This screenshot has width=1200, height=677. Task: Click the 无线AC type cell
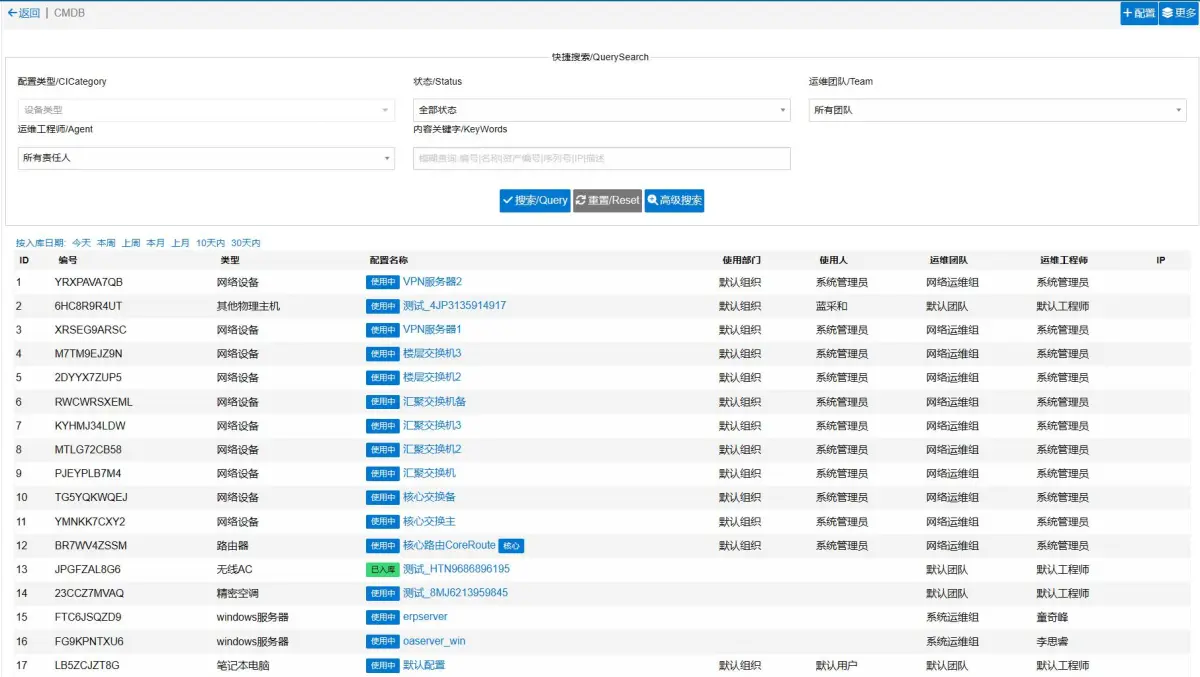tap(234, 570)
